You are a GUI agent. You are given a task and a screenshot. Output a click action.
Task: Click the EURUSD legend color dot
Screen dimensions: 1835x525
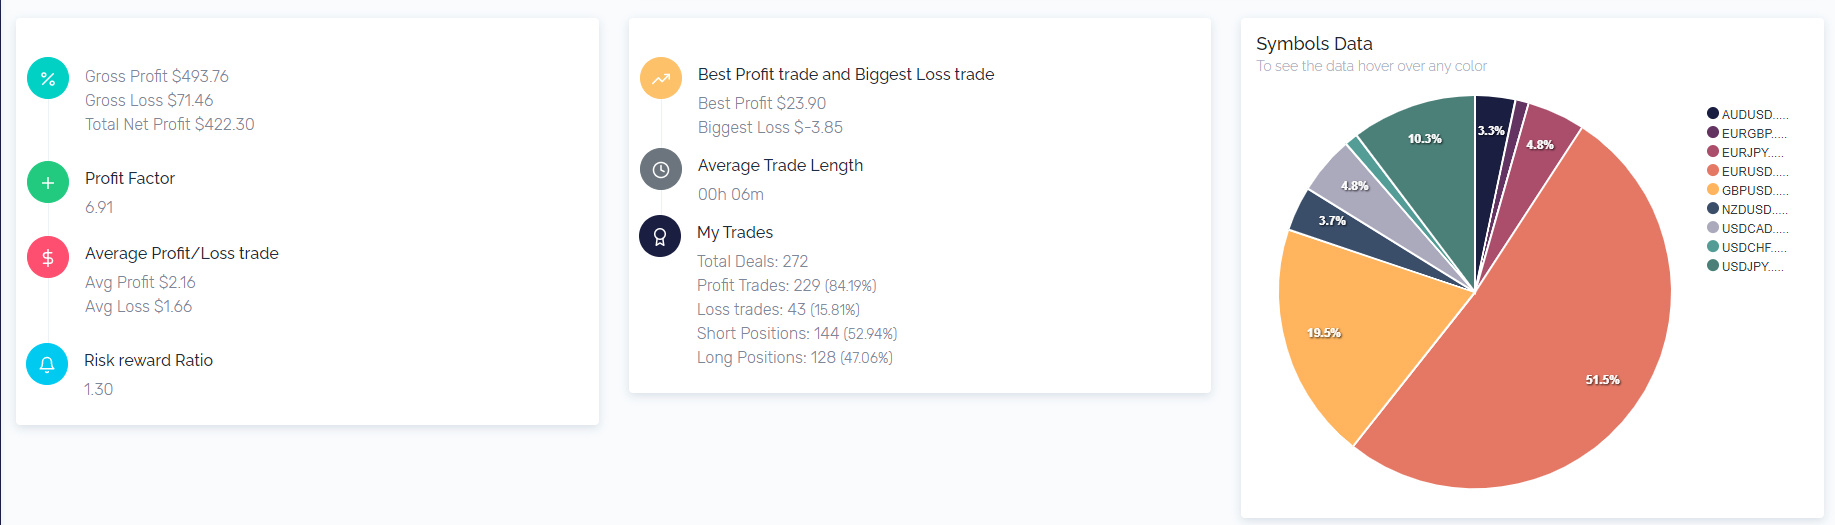(1713, 171)
